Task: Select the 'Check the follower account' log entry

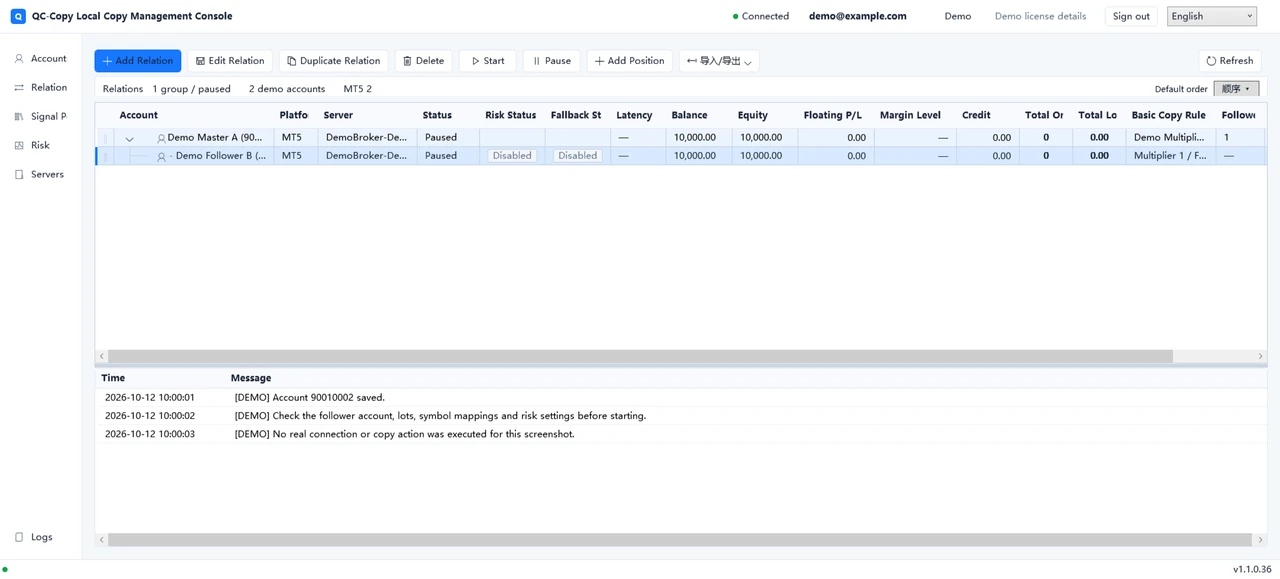Action: tap(681, 416)
